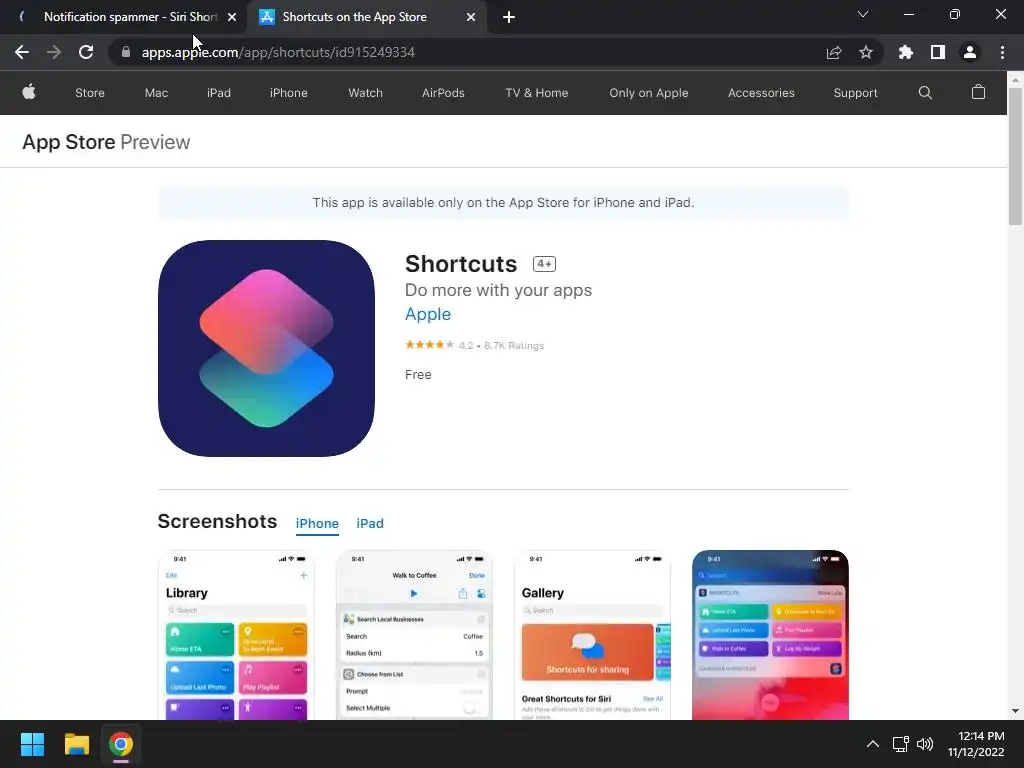Click the 'Free' price label

click(418, 375)
